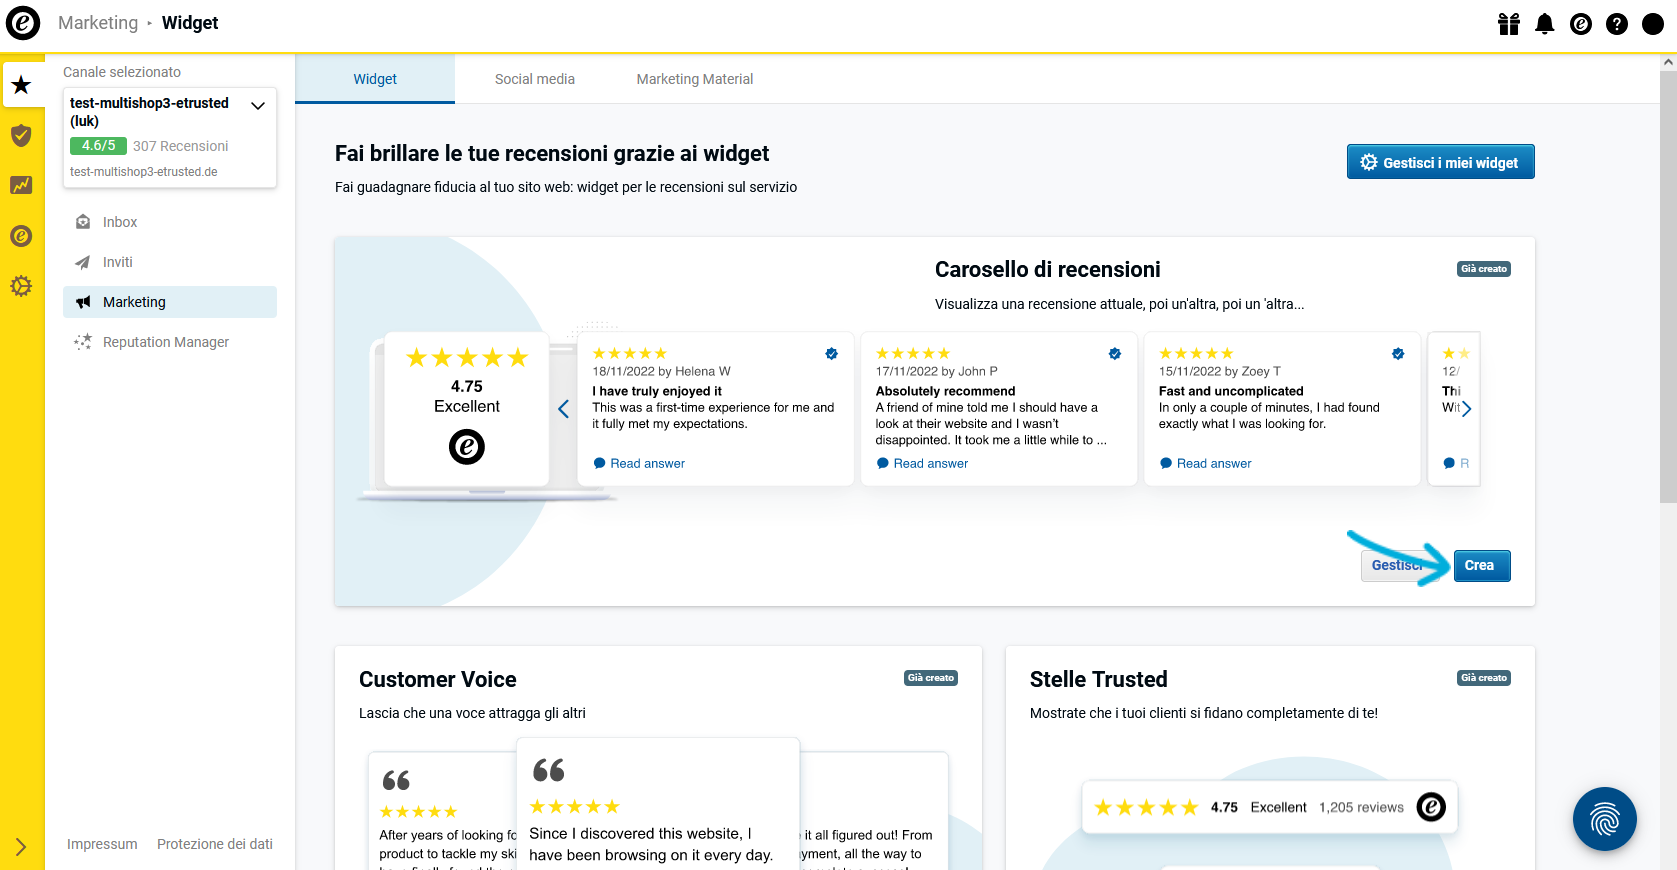Switch to the Marketing Material tab
The width and height of the screenshot is (1677, 870).
click(x=695, y=79)
